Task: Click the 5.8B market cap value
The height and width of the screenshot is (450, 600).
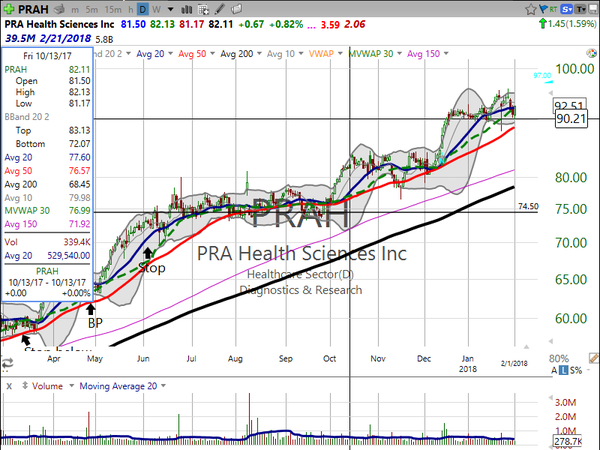Action: pyautogui.click(x=104, y=39)
